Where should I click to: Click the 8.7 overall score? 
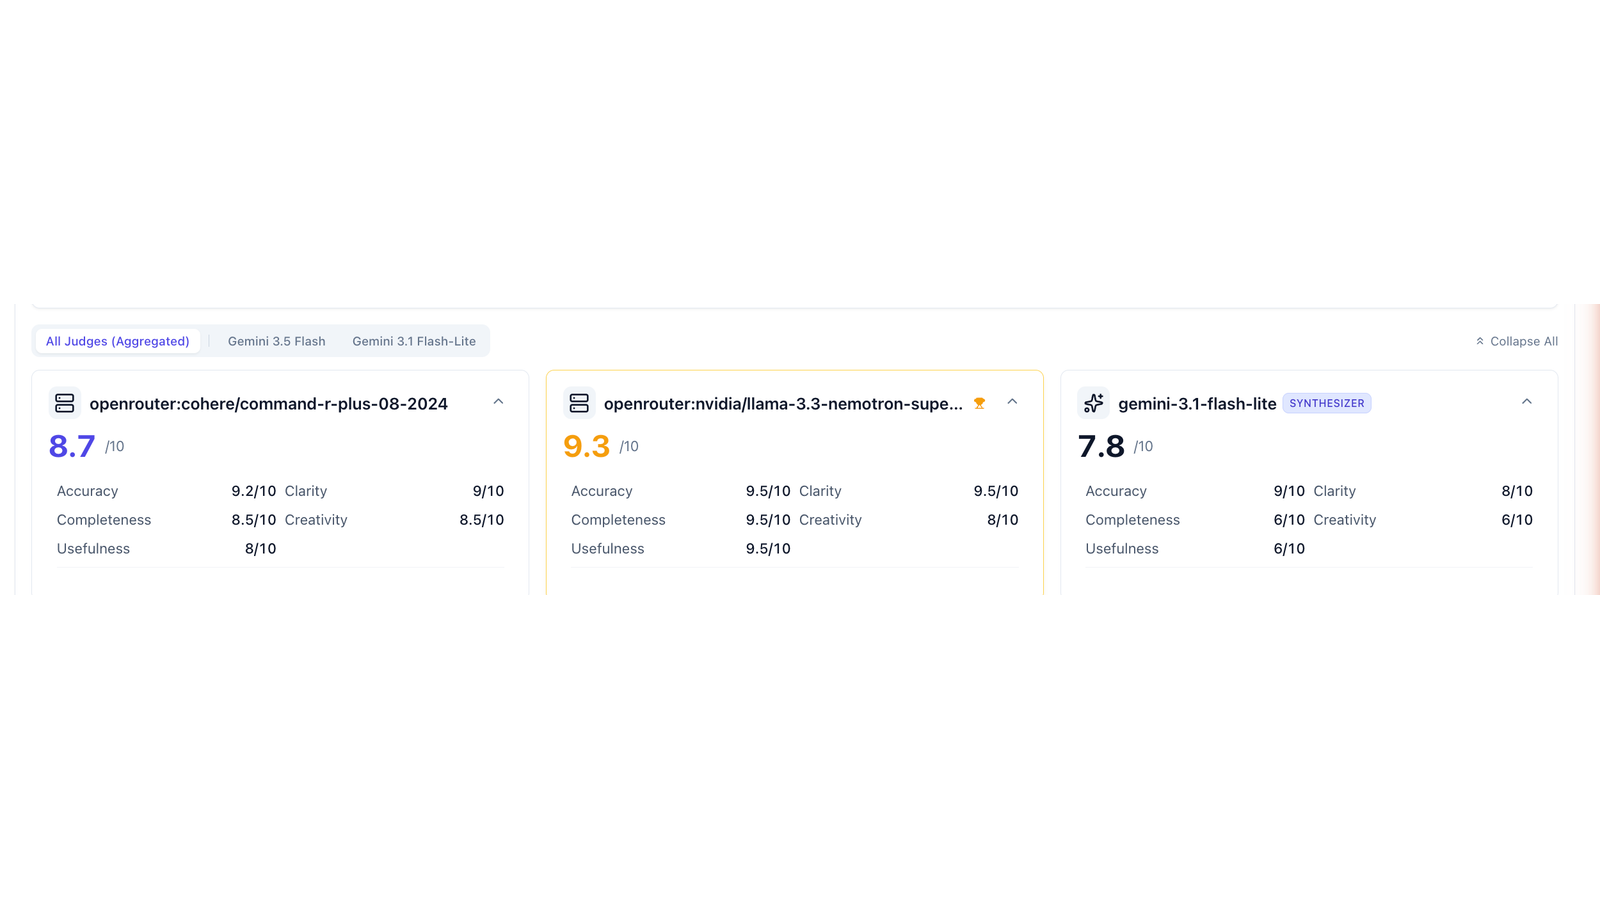tap(72, 446)
